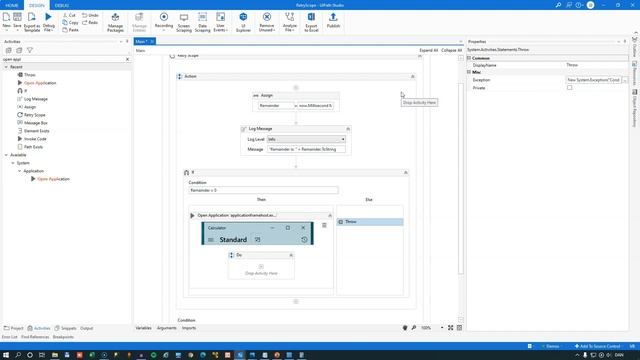Redo the last undone change

(90, 22)
